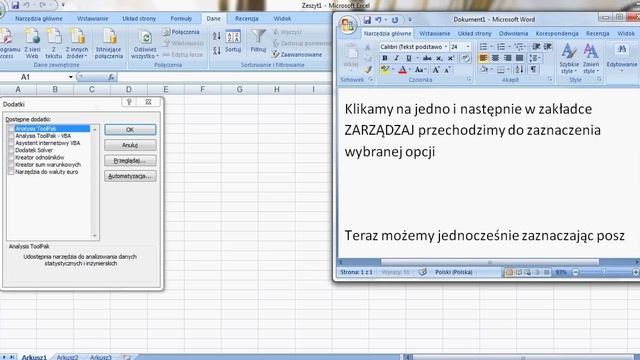Apply strikethrough in Word
Image resolution: width=640 pixels, height=360 pixels.
pos(427,58)
